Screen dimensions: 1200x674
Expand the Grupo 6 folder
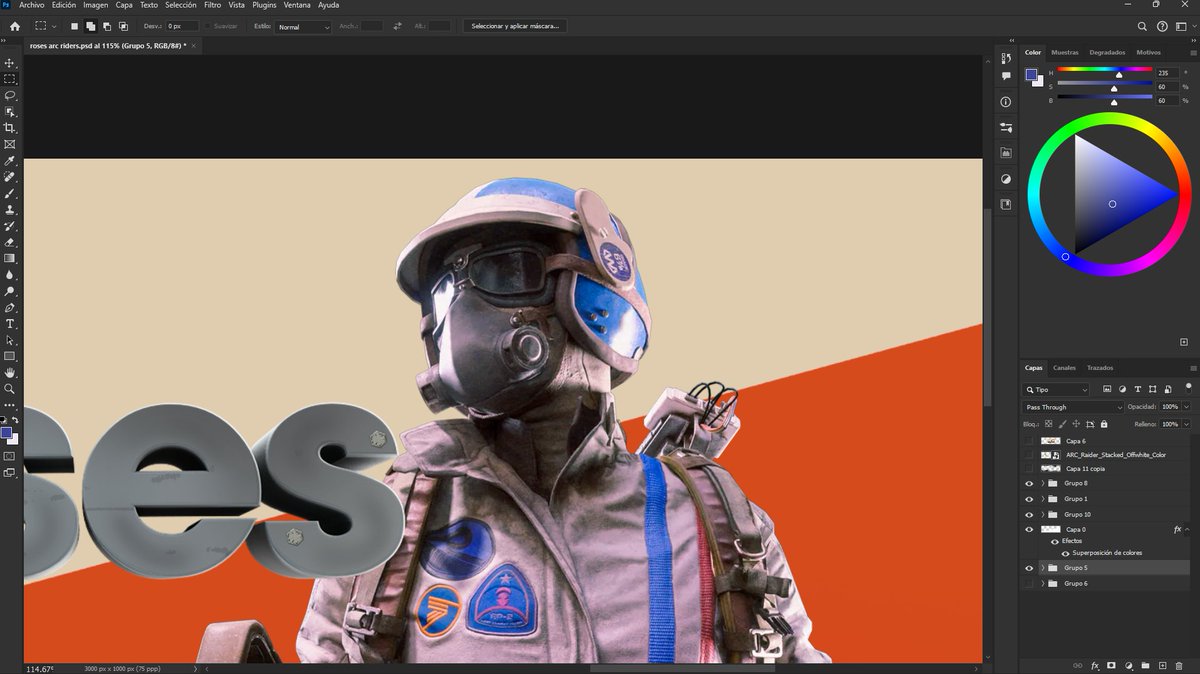1042,583
